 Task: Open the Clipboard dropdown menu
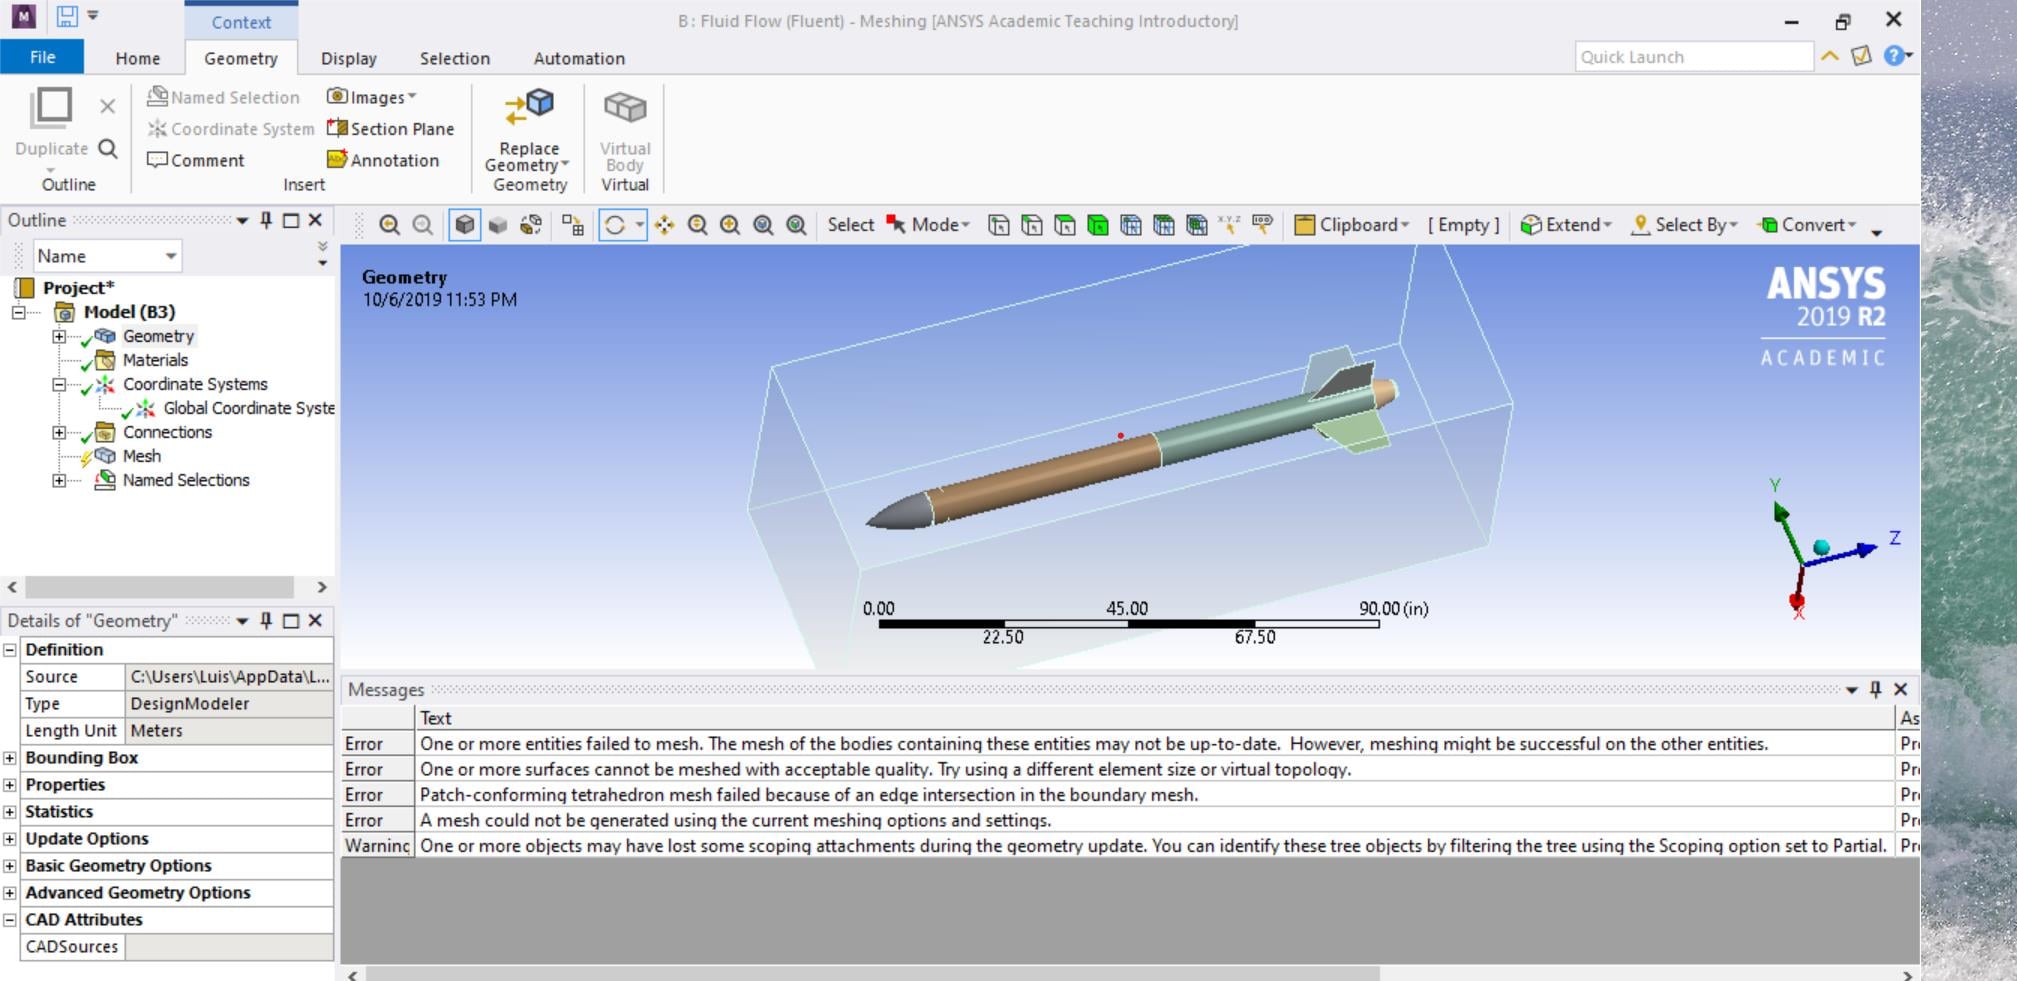click(x=1352, y=225)
